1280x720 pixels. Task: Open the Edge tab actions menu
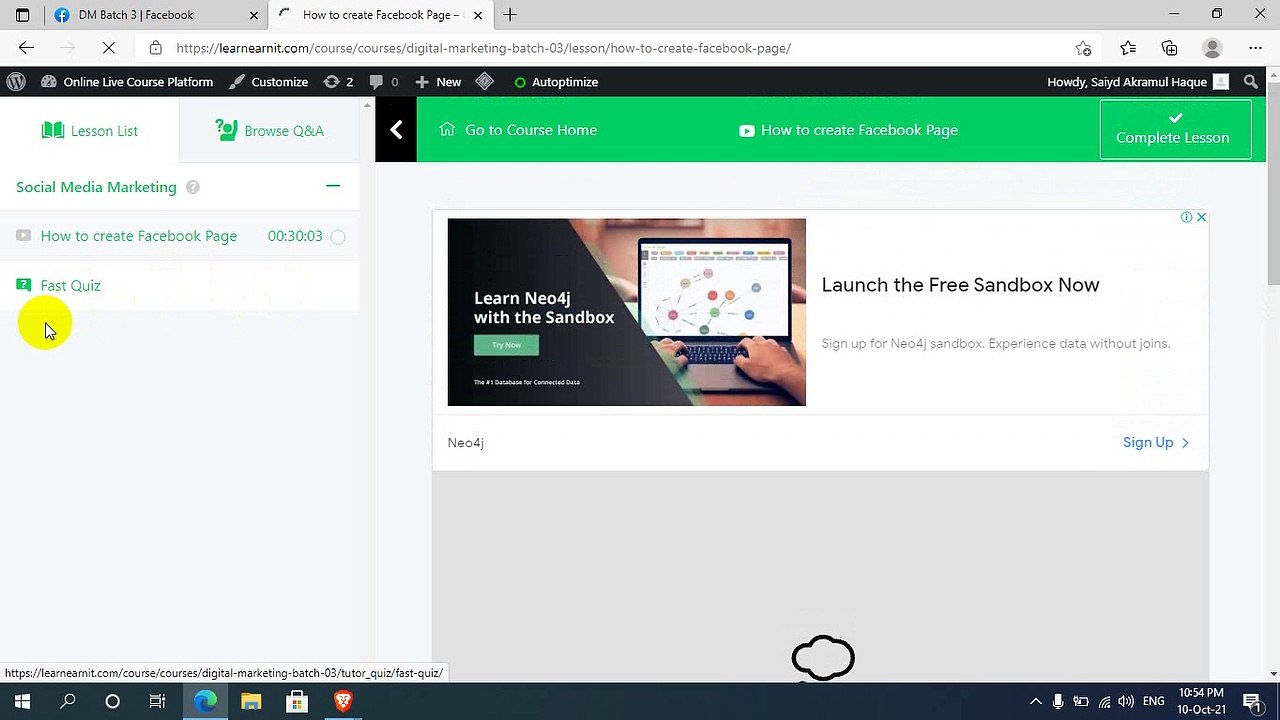(x=23, y=15)
